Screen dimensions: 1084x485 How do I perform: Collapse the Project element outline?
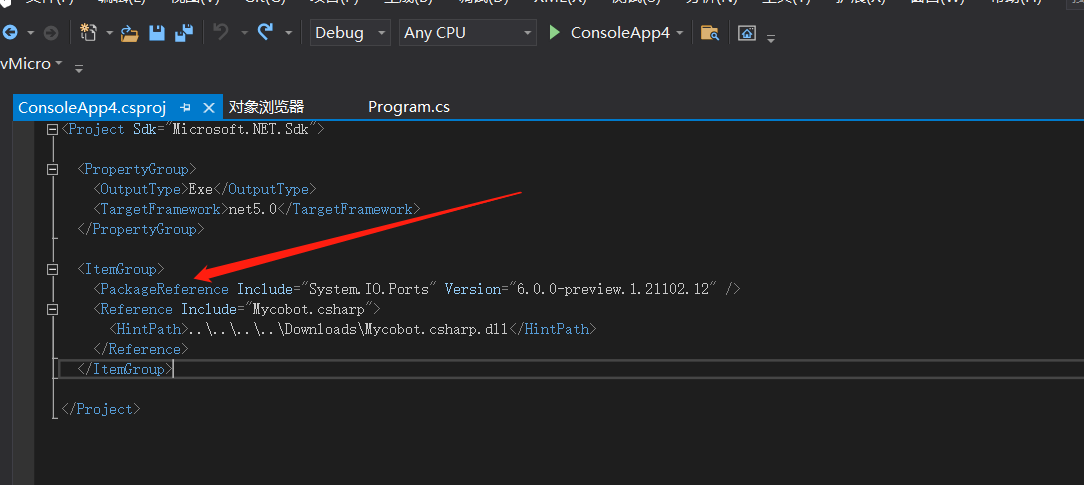pos(52,129)
